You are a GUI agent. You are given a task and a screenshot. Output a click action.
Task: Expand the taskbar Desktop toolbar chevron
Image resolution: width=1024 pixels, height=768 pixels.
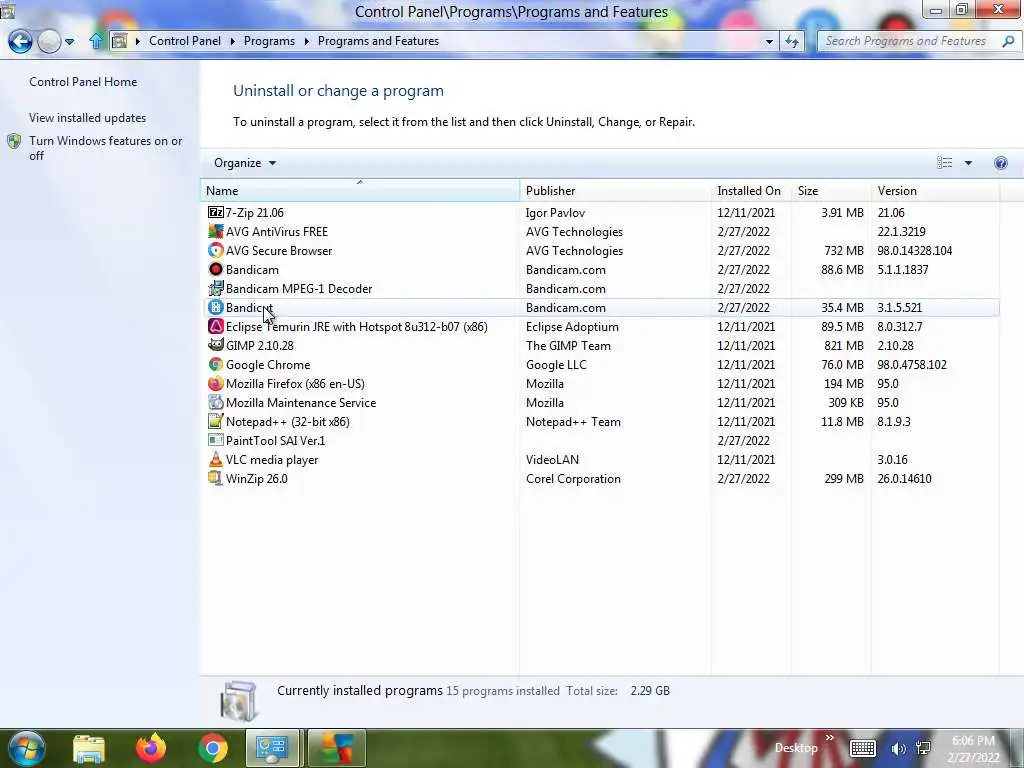pyautogui.click(x=829, y=738)
